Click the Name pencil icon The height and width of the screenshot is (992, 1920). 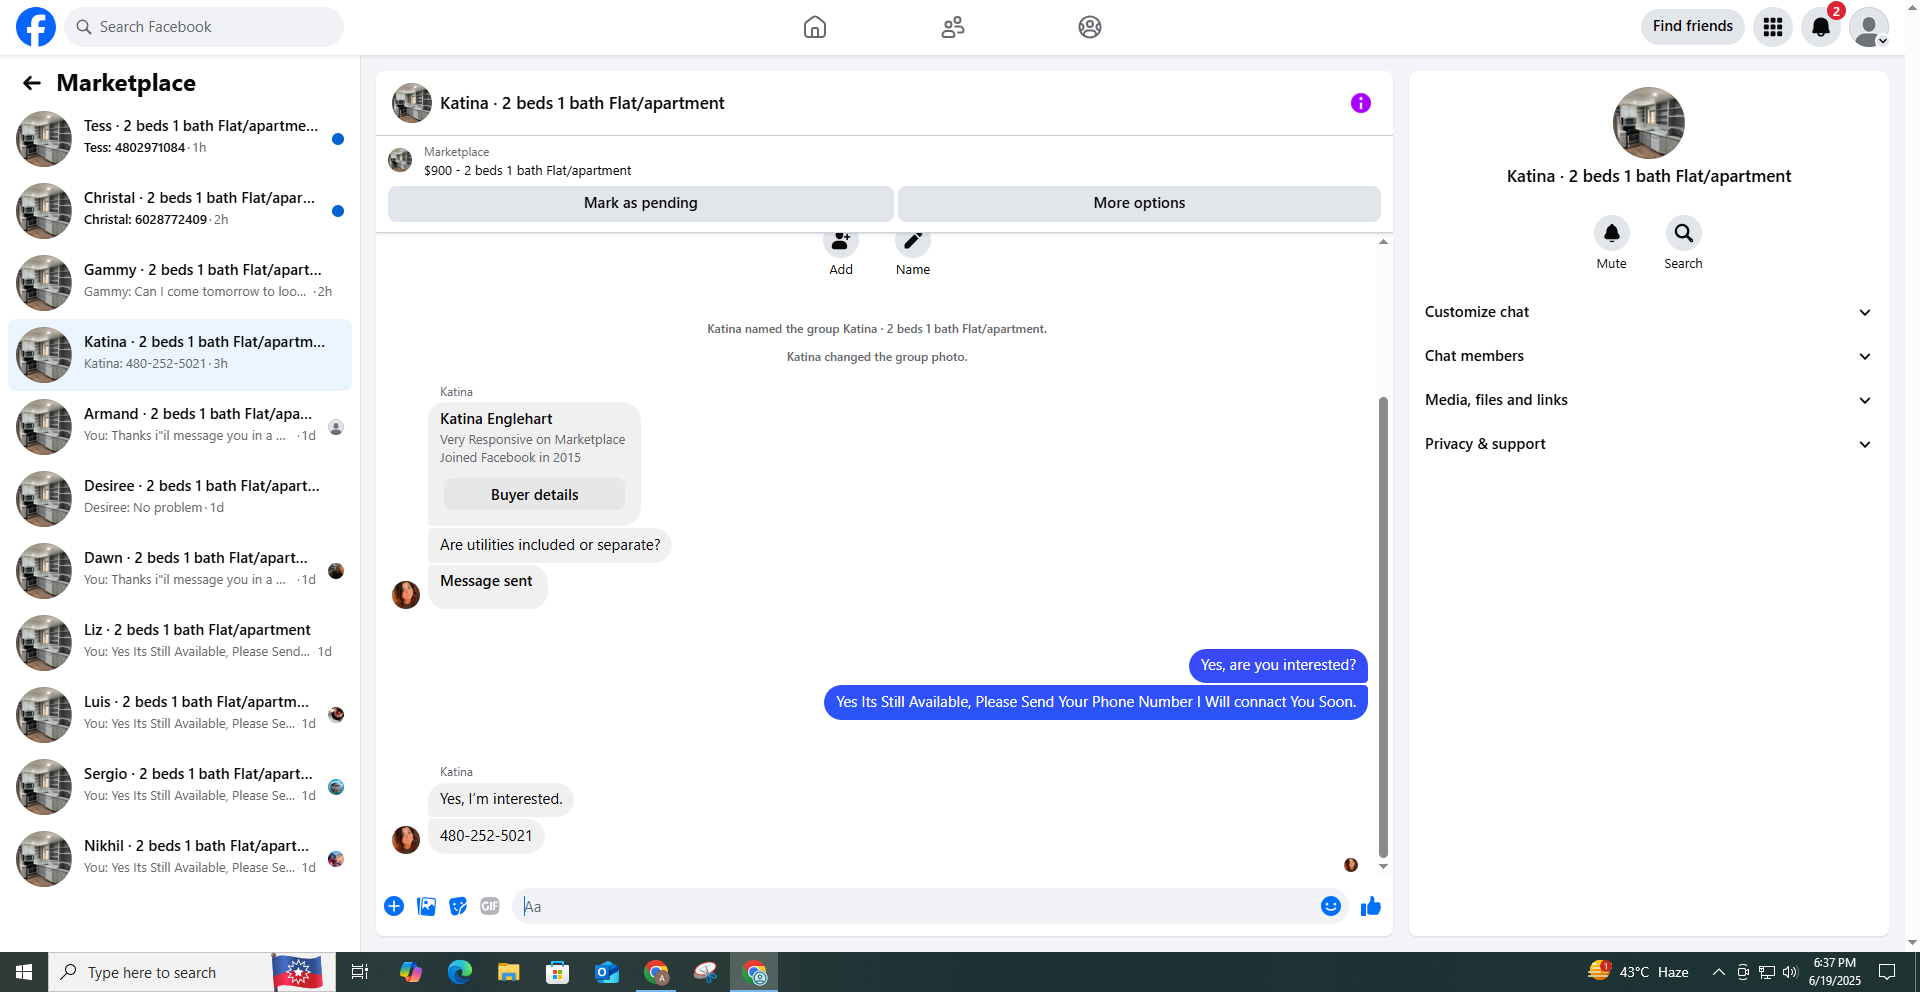[x=913, y=242]
